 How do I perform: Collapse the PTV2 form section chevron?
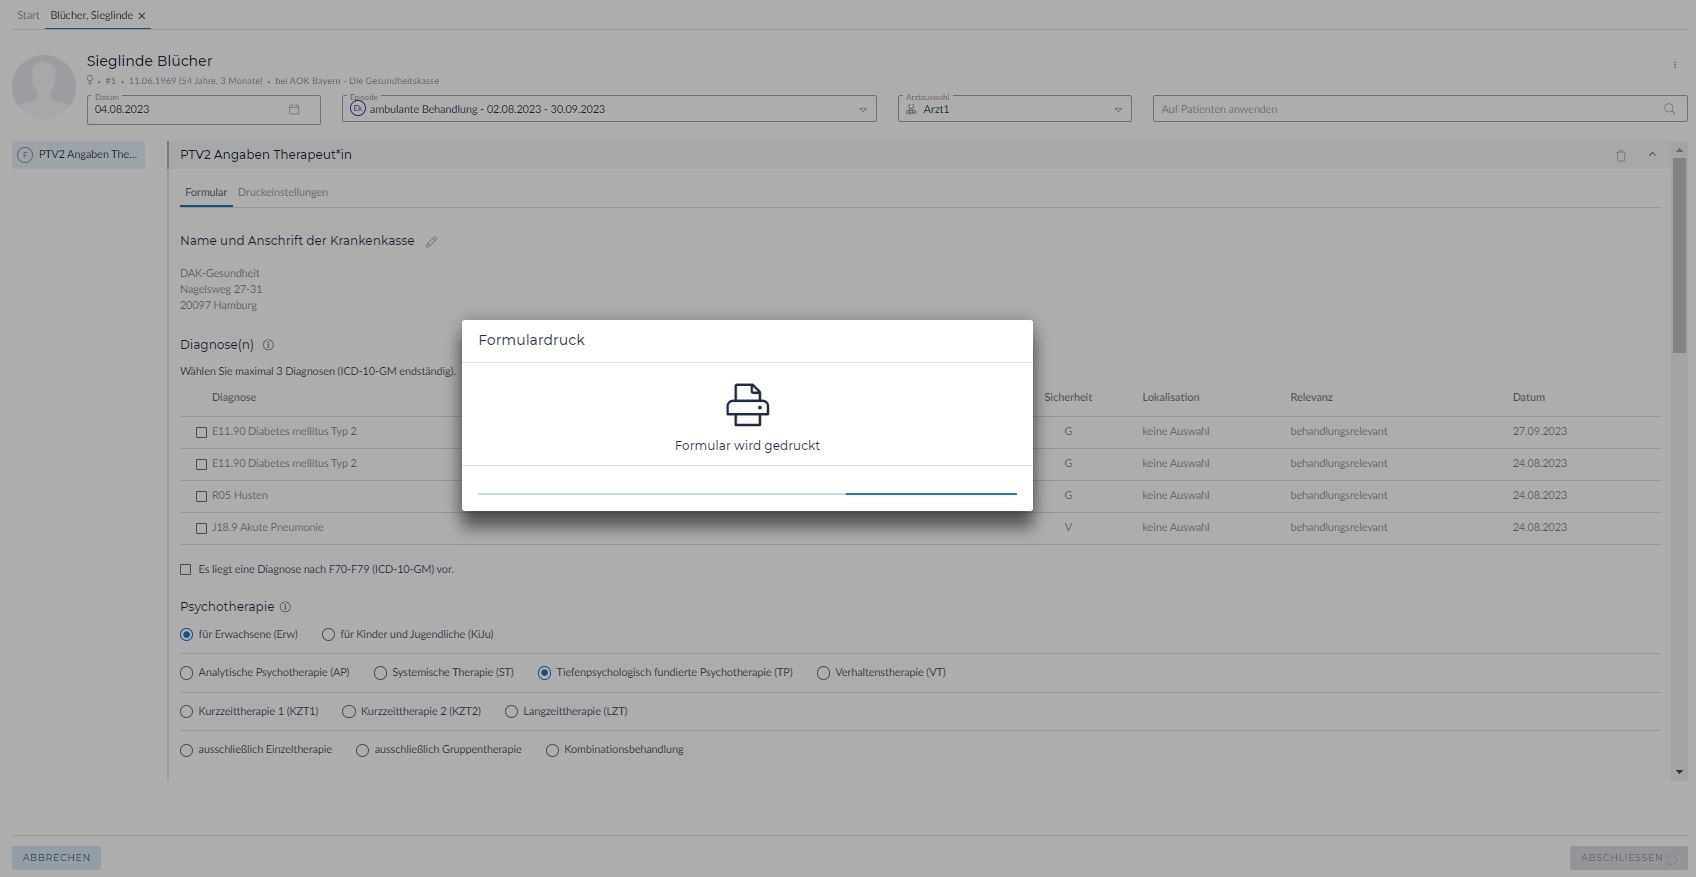(x=1652, y=155)
